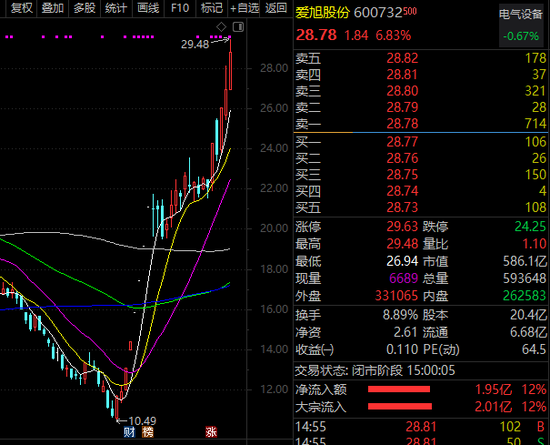Click the 量比 value 1.10
The height and width of the screenshot is (445, 550).
pos(534,244)
